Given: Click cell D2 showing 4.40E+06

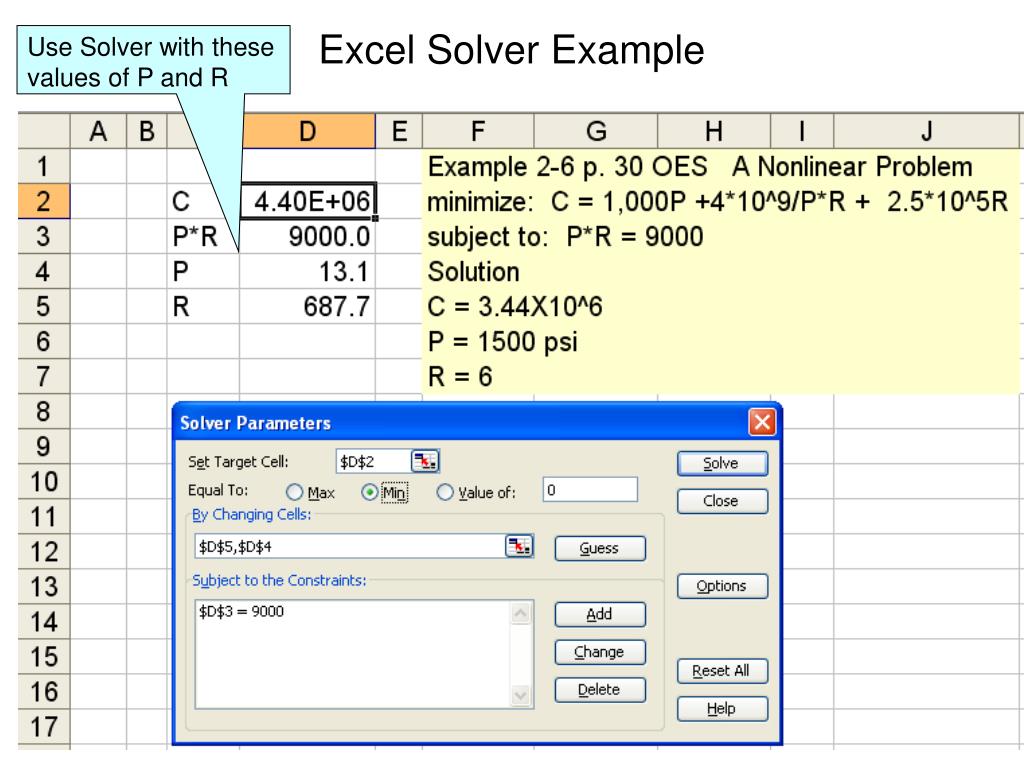Looking at the screenshot, I should 308,201.
